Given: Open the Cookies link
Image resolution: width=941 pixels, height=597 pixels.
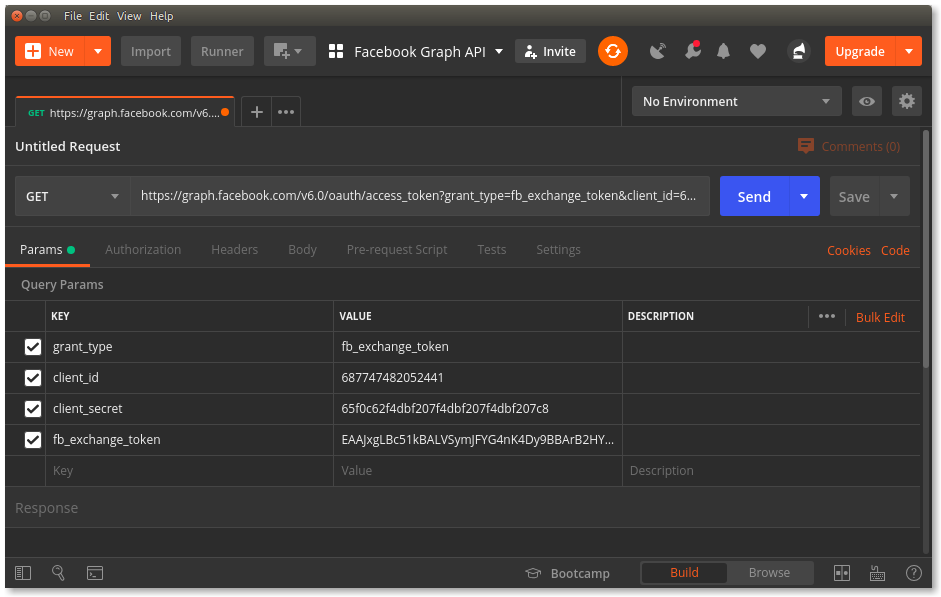Looking at the screenshot, I should (849, 250).
